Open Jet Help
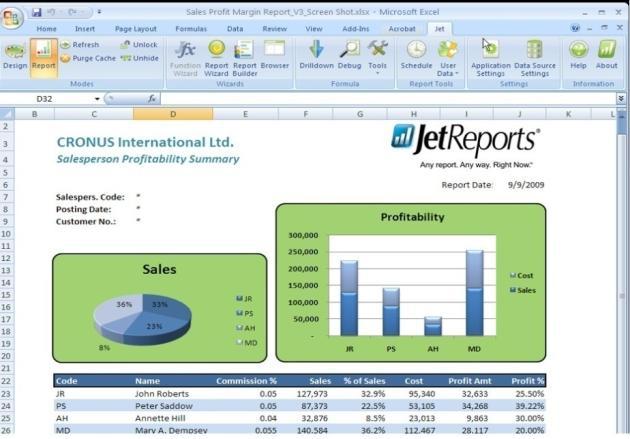The width and height of the screenshot is (630, 439). click(578, 55)
